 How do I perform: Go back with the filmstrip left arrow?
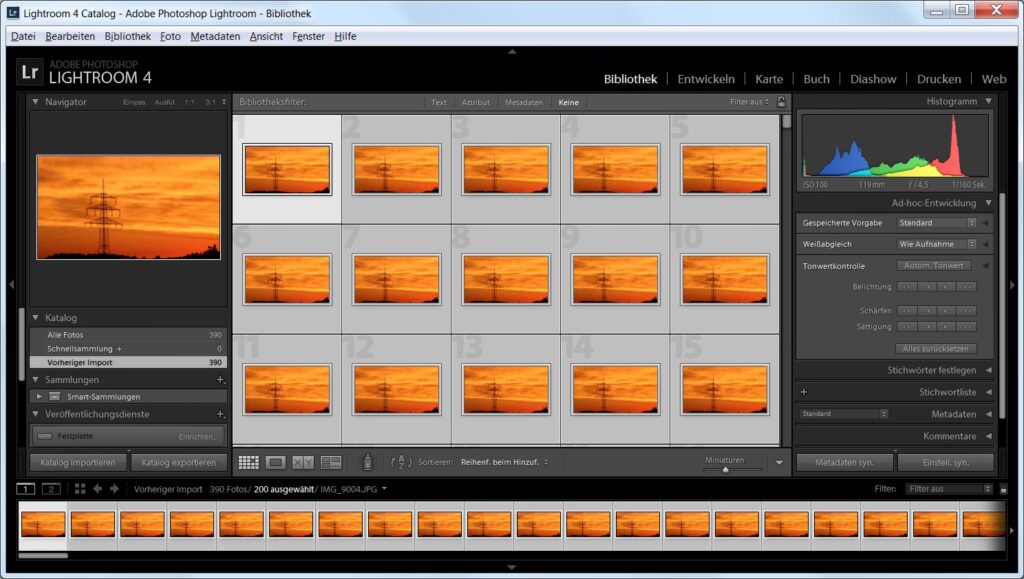(97, 489)
